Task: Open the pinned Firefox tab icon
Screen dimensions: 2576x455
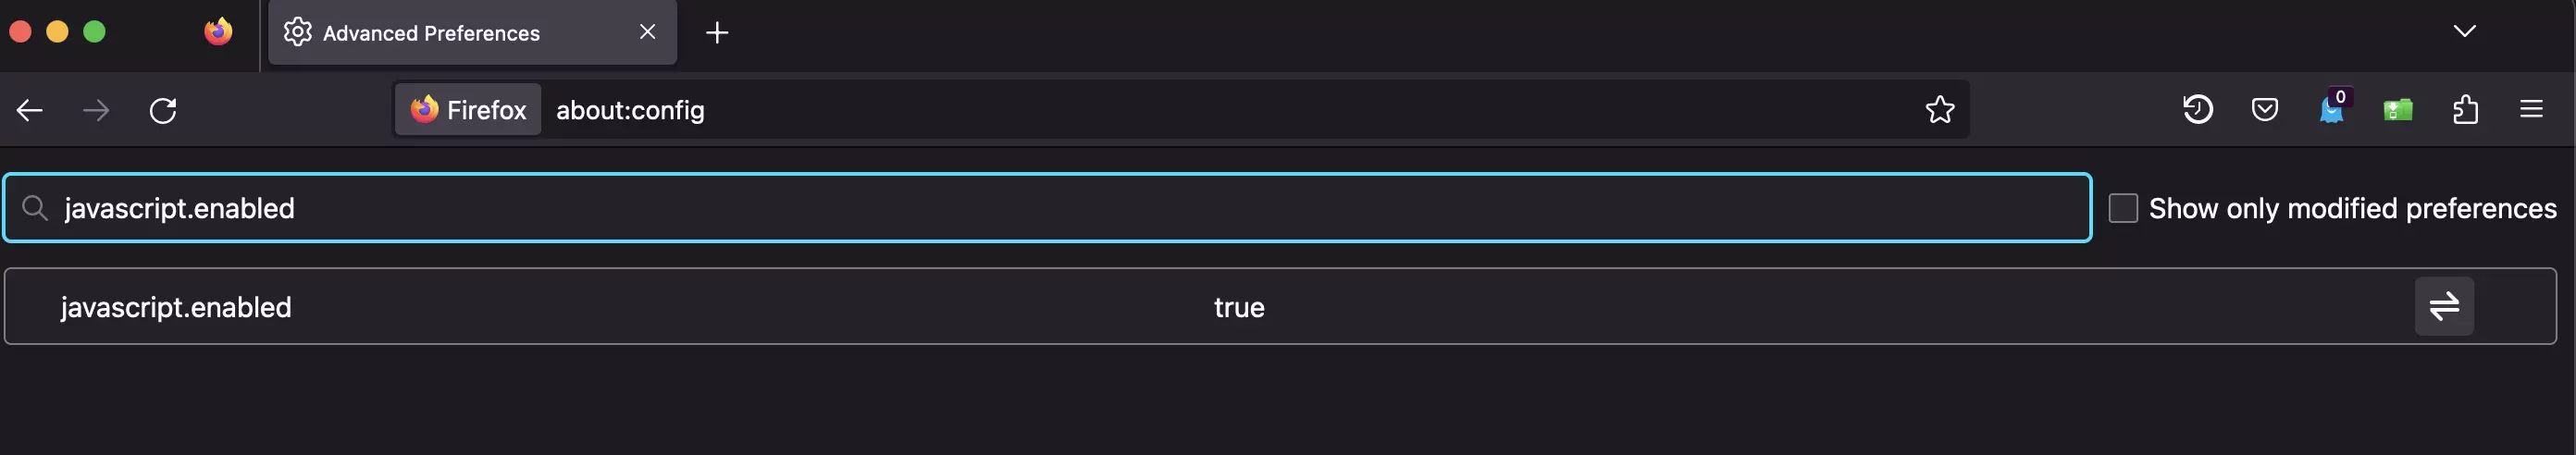Action: (x=218, y=32)
